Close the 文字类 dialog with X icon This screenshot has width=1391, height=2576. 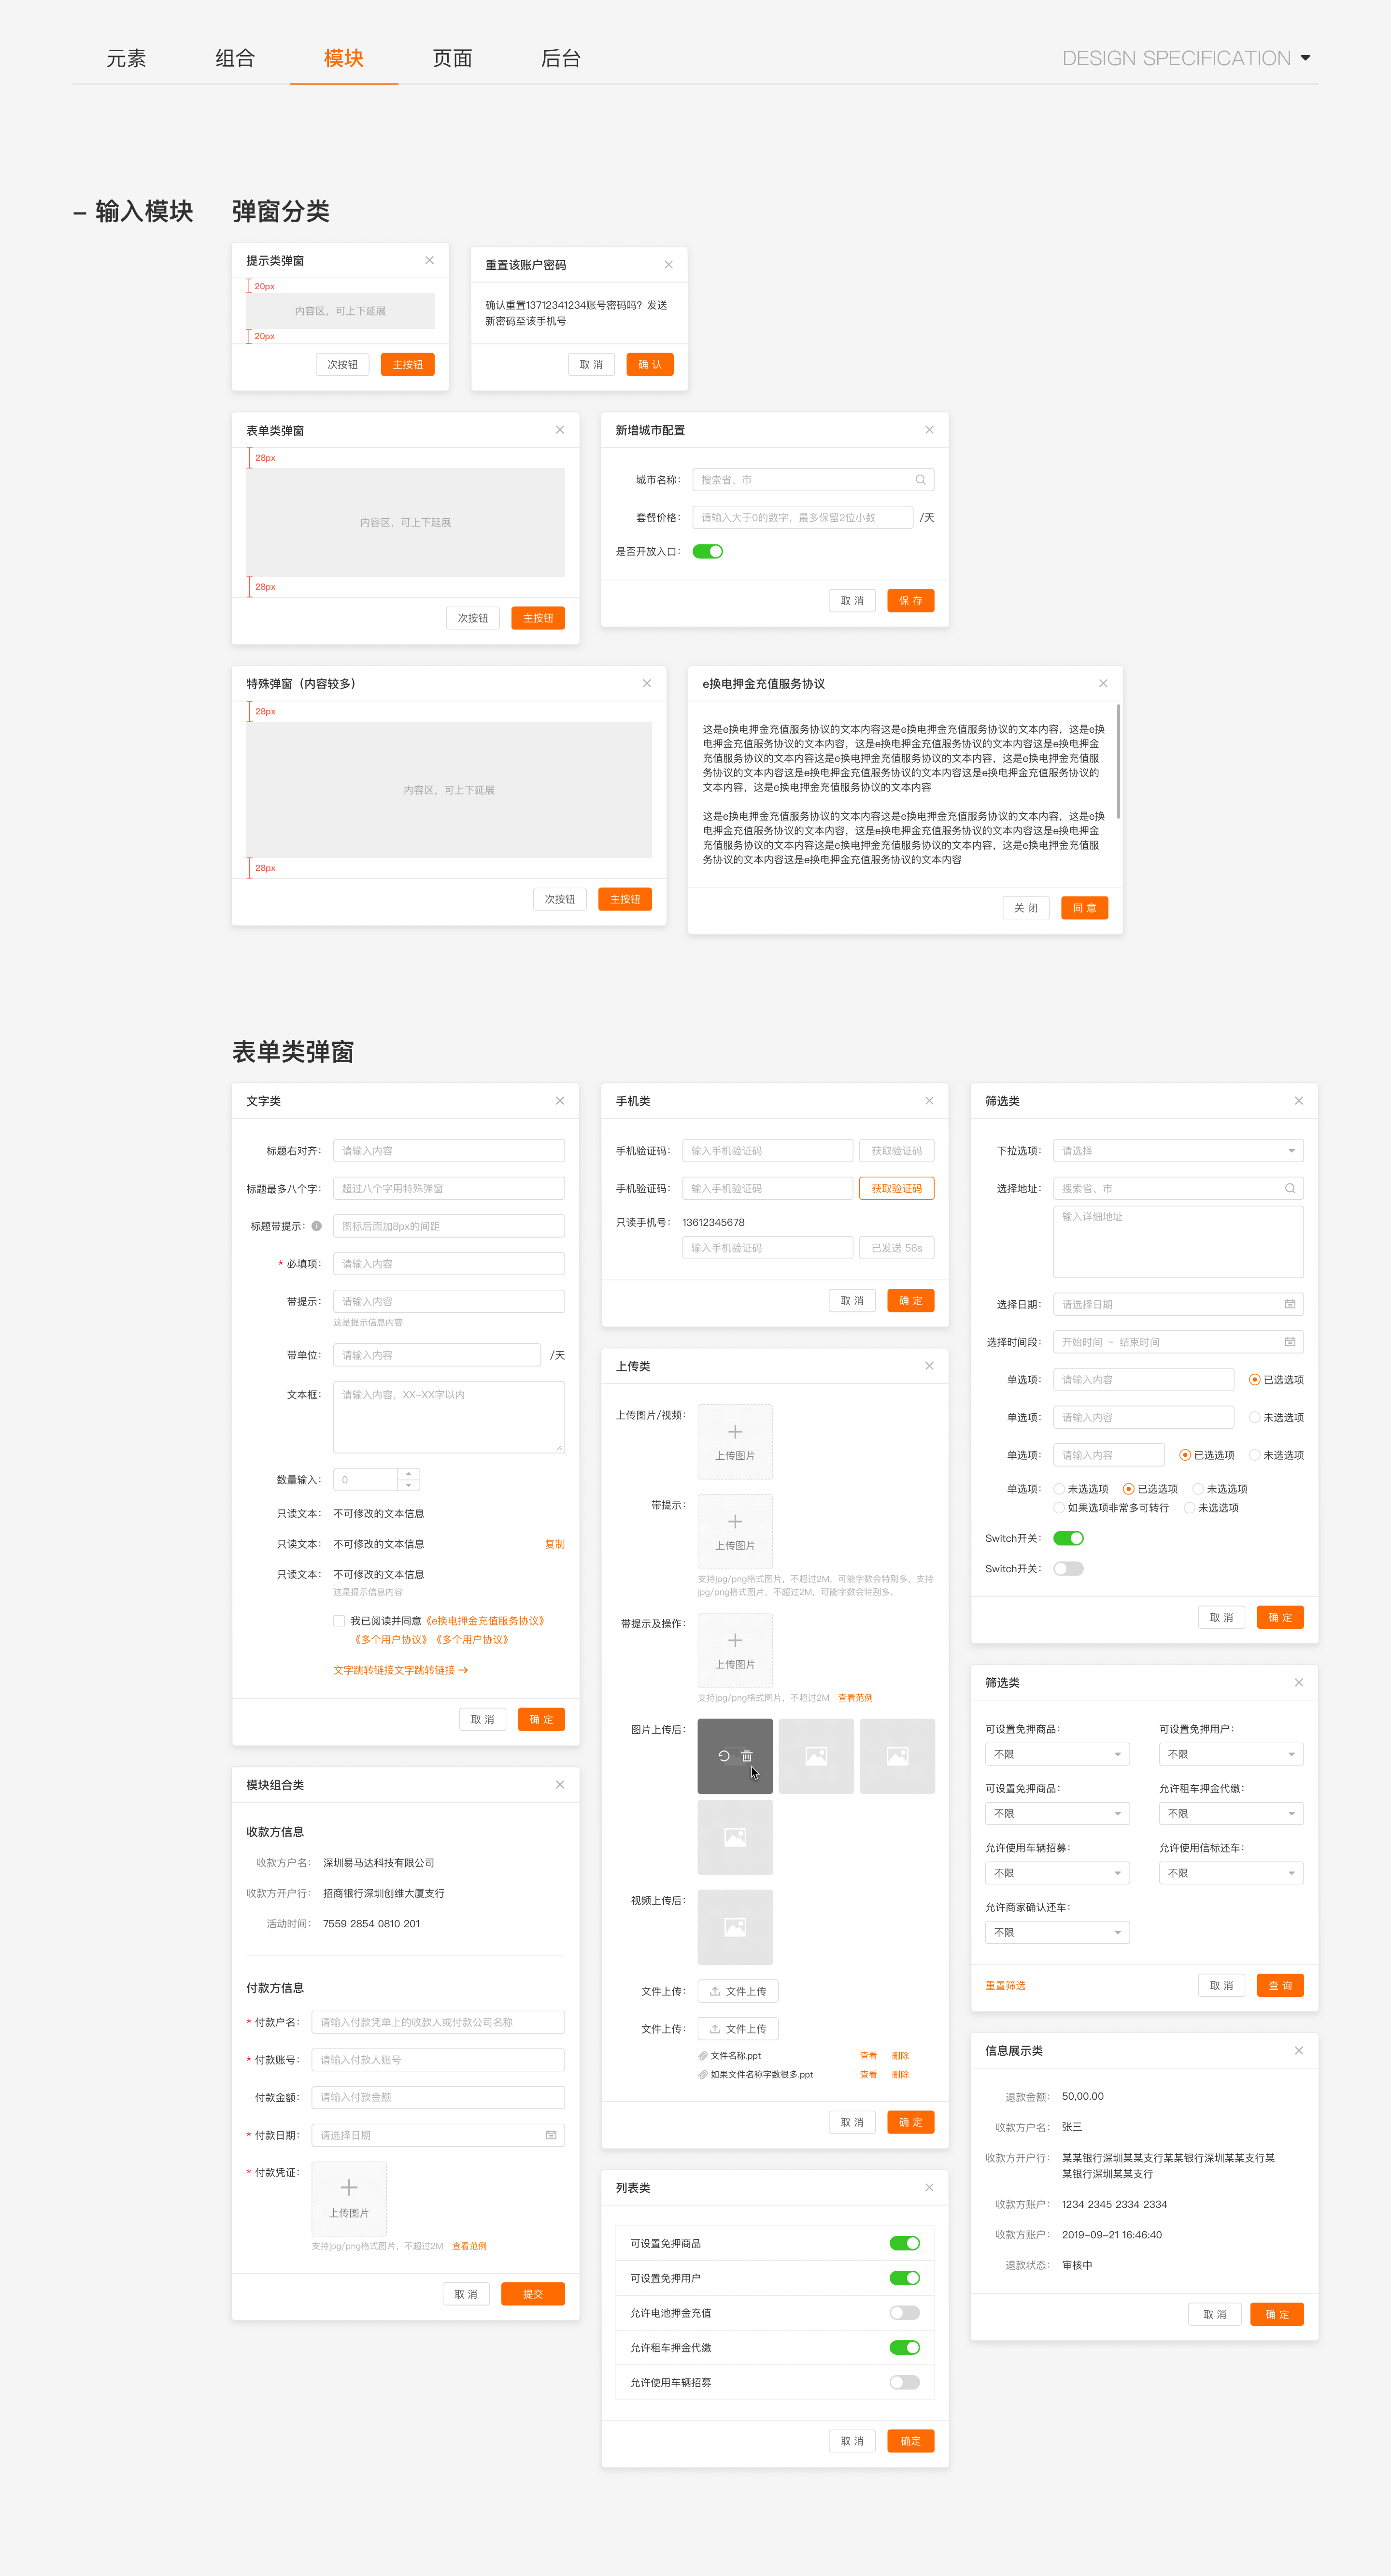(x=560, y=1101)
